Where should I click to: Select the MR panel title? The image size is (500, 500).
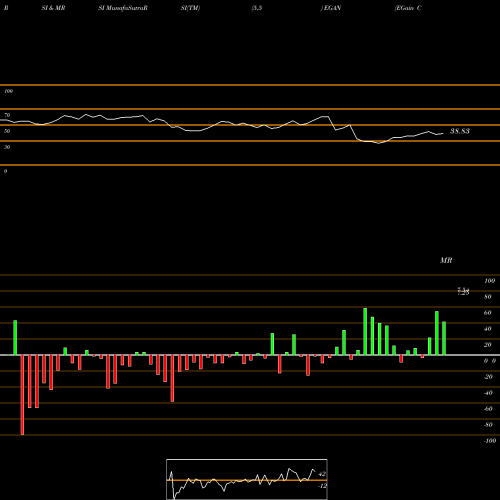point(446,260)
